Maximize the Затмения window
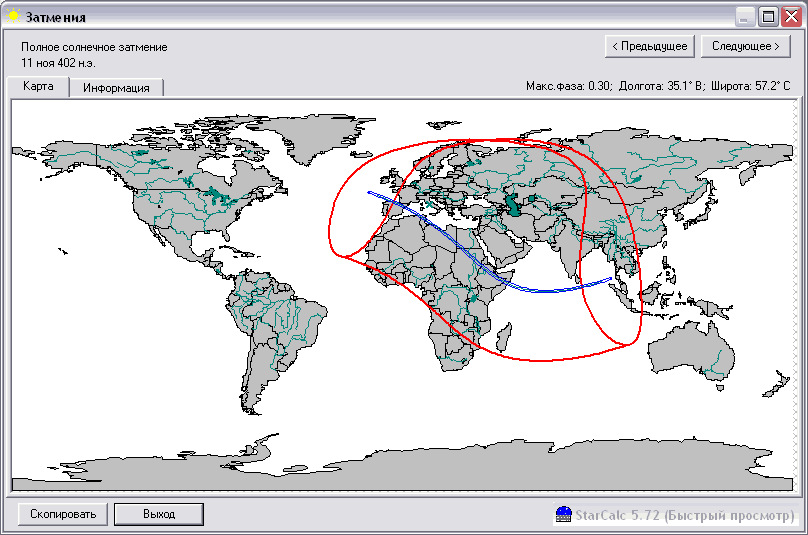 point(768,17)
